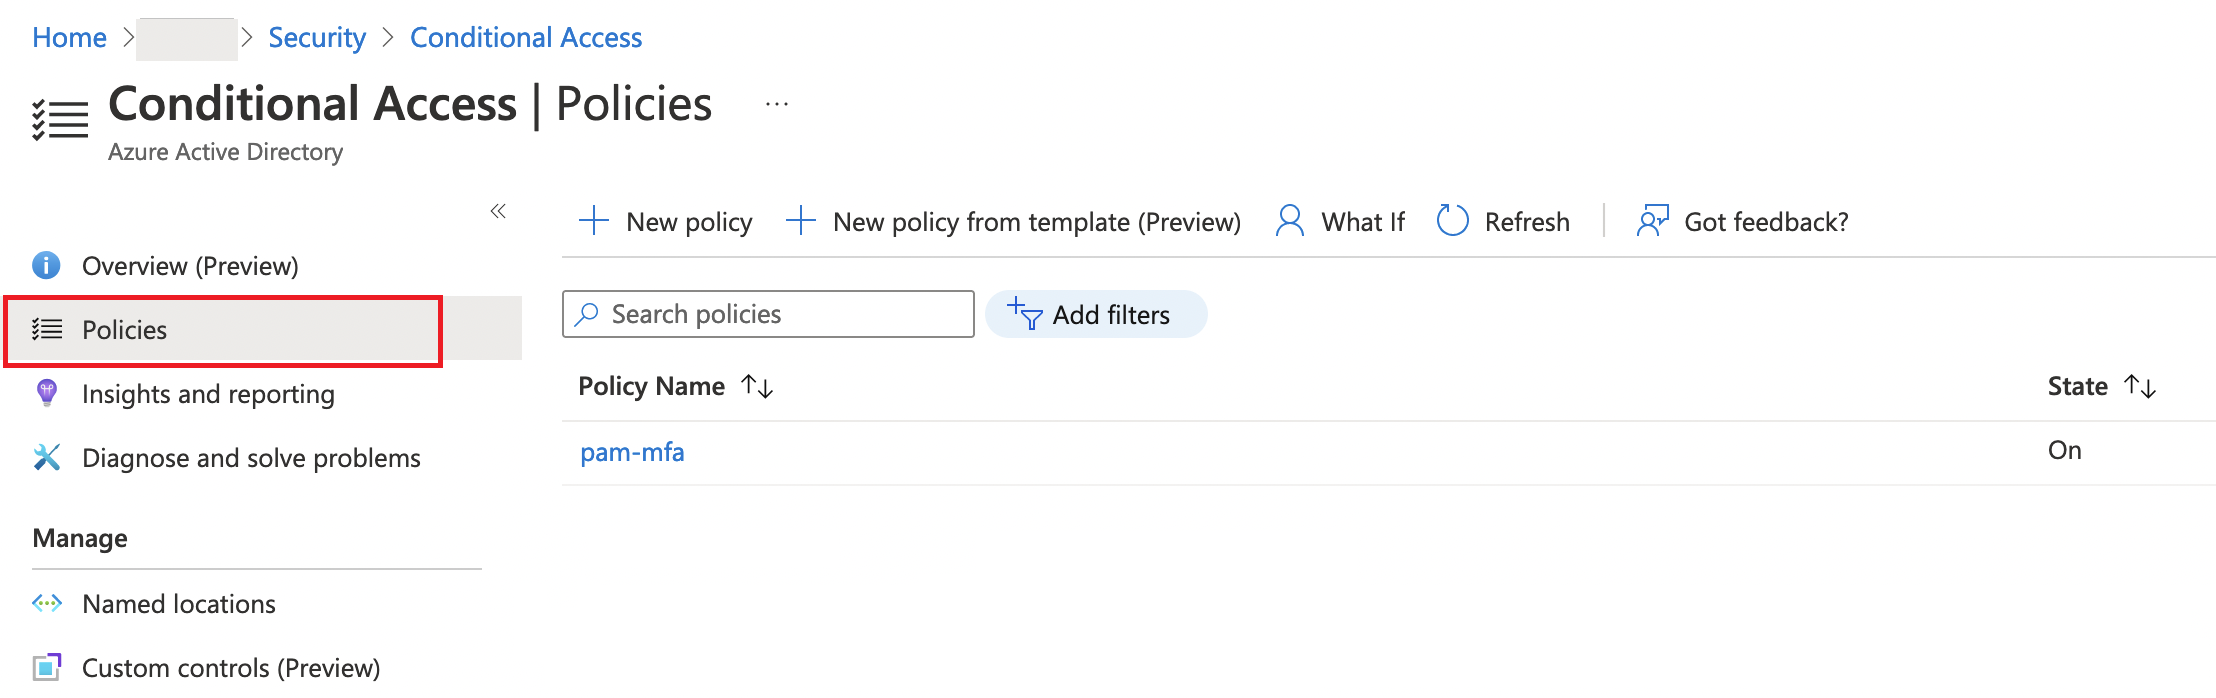Click the Policies list icon in sidebar

[x=46, y=330]
